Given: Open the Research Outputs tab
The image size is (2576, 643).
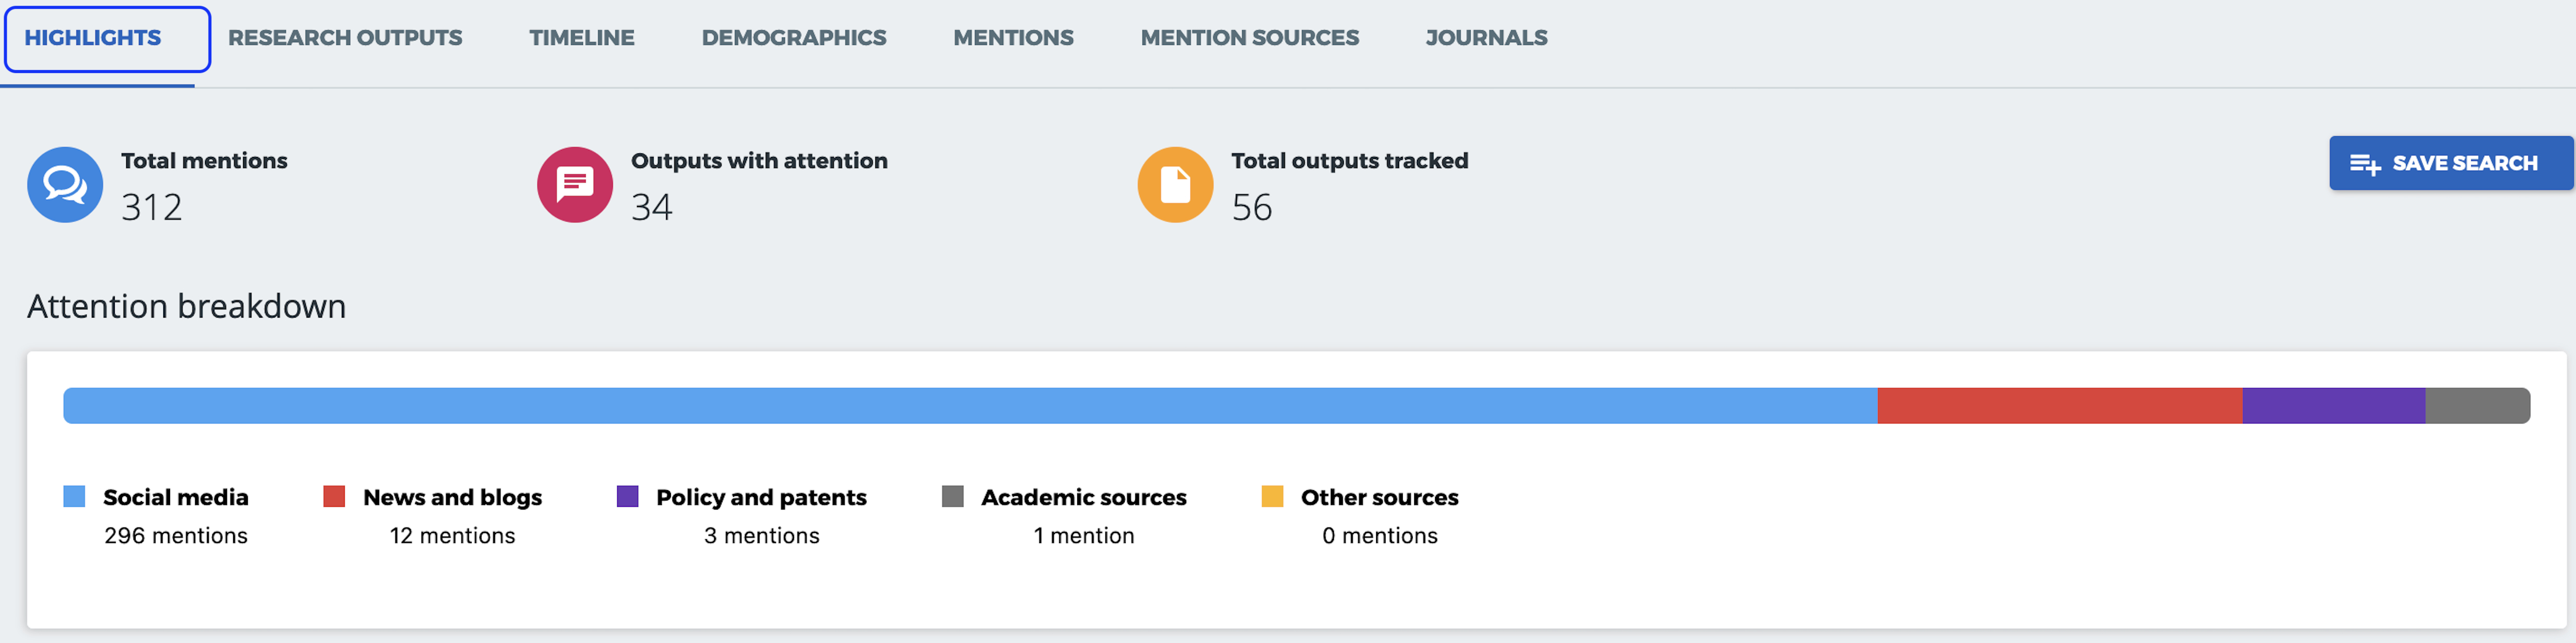Looking at the screenshot, I should pos(345,38).
